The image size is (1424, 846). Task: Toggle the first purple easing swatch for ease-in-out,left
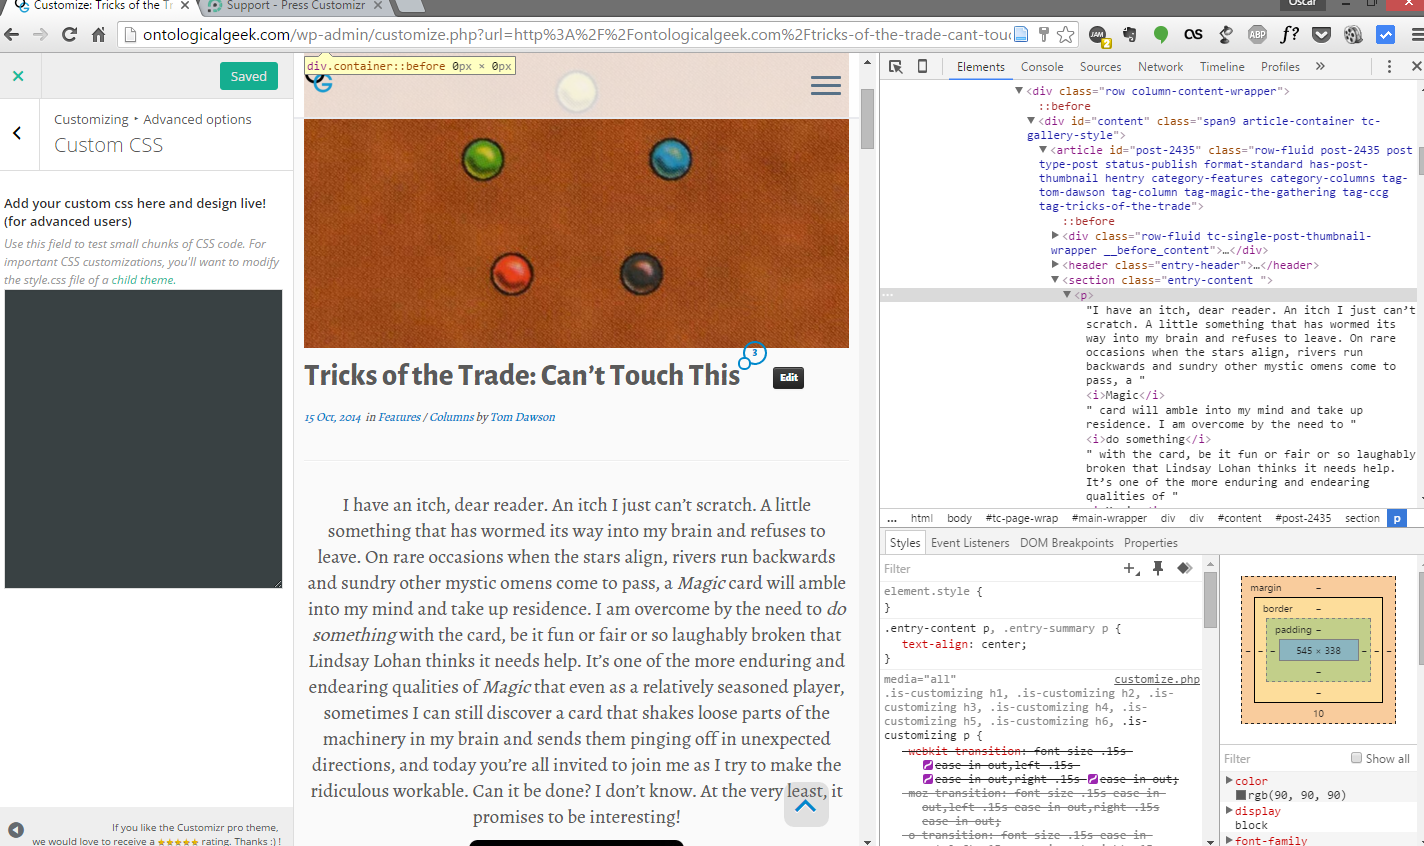[x=928, y=765]
